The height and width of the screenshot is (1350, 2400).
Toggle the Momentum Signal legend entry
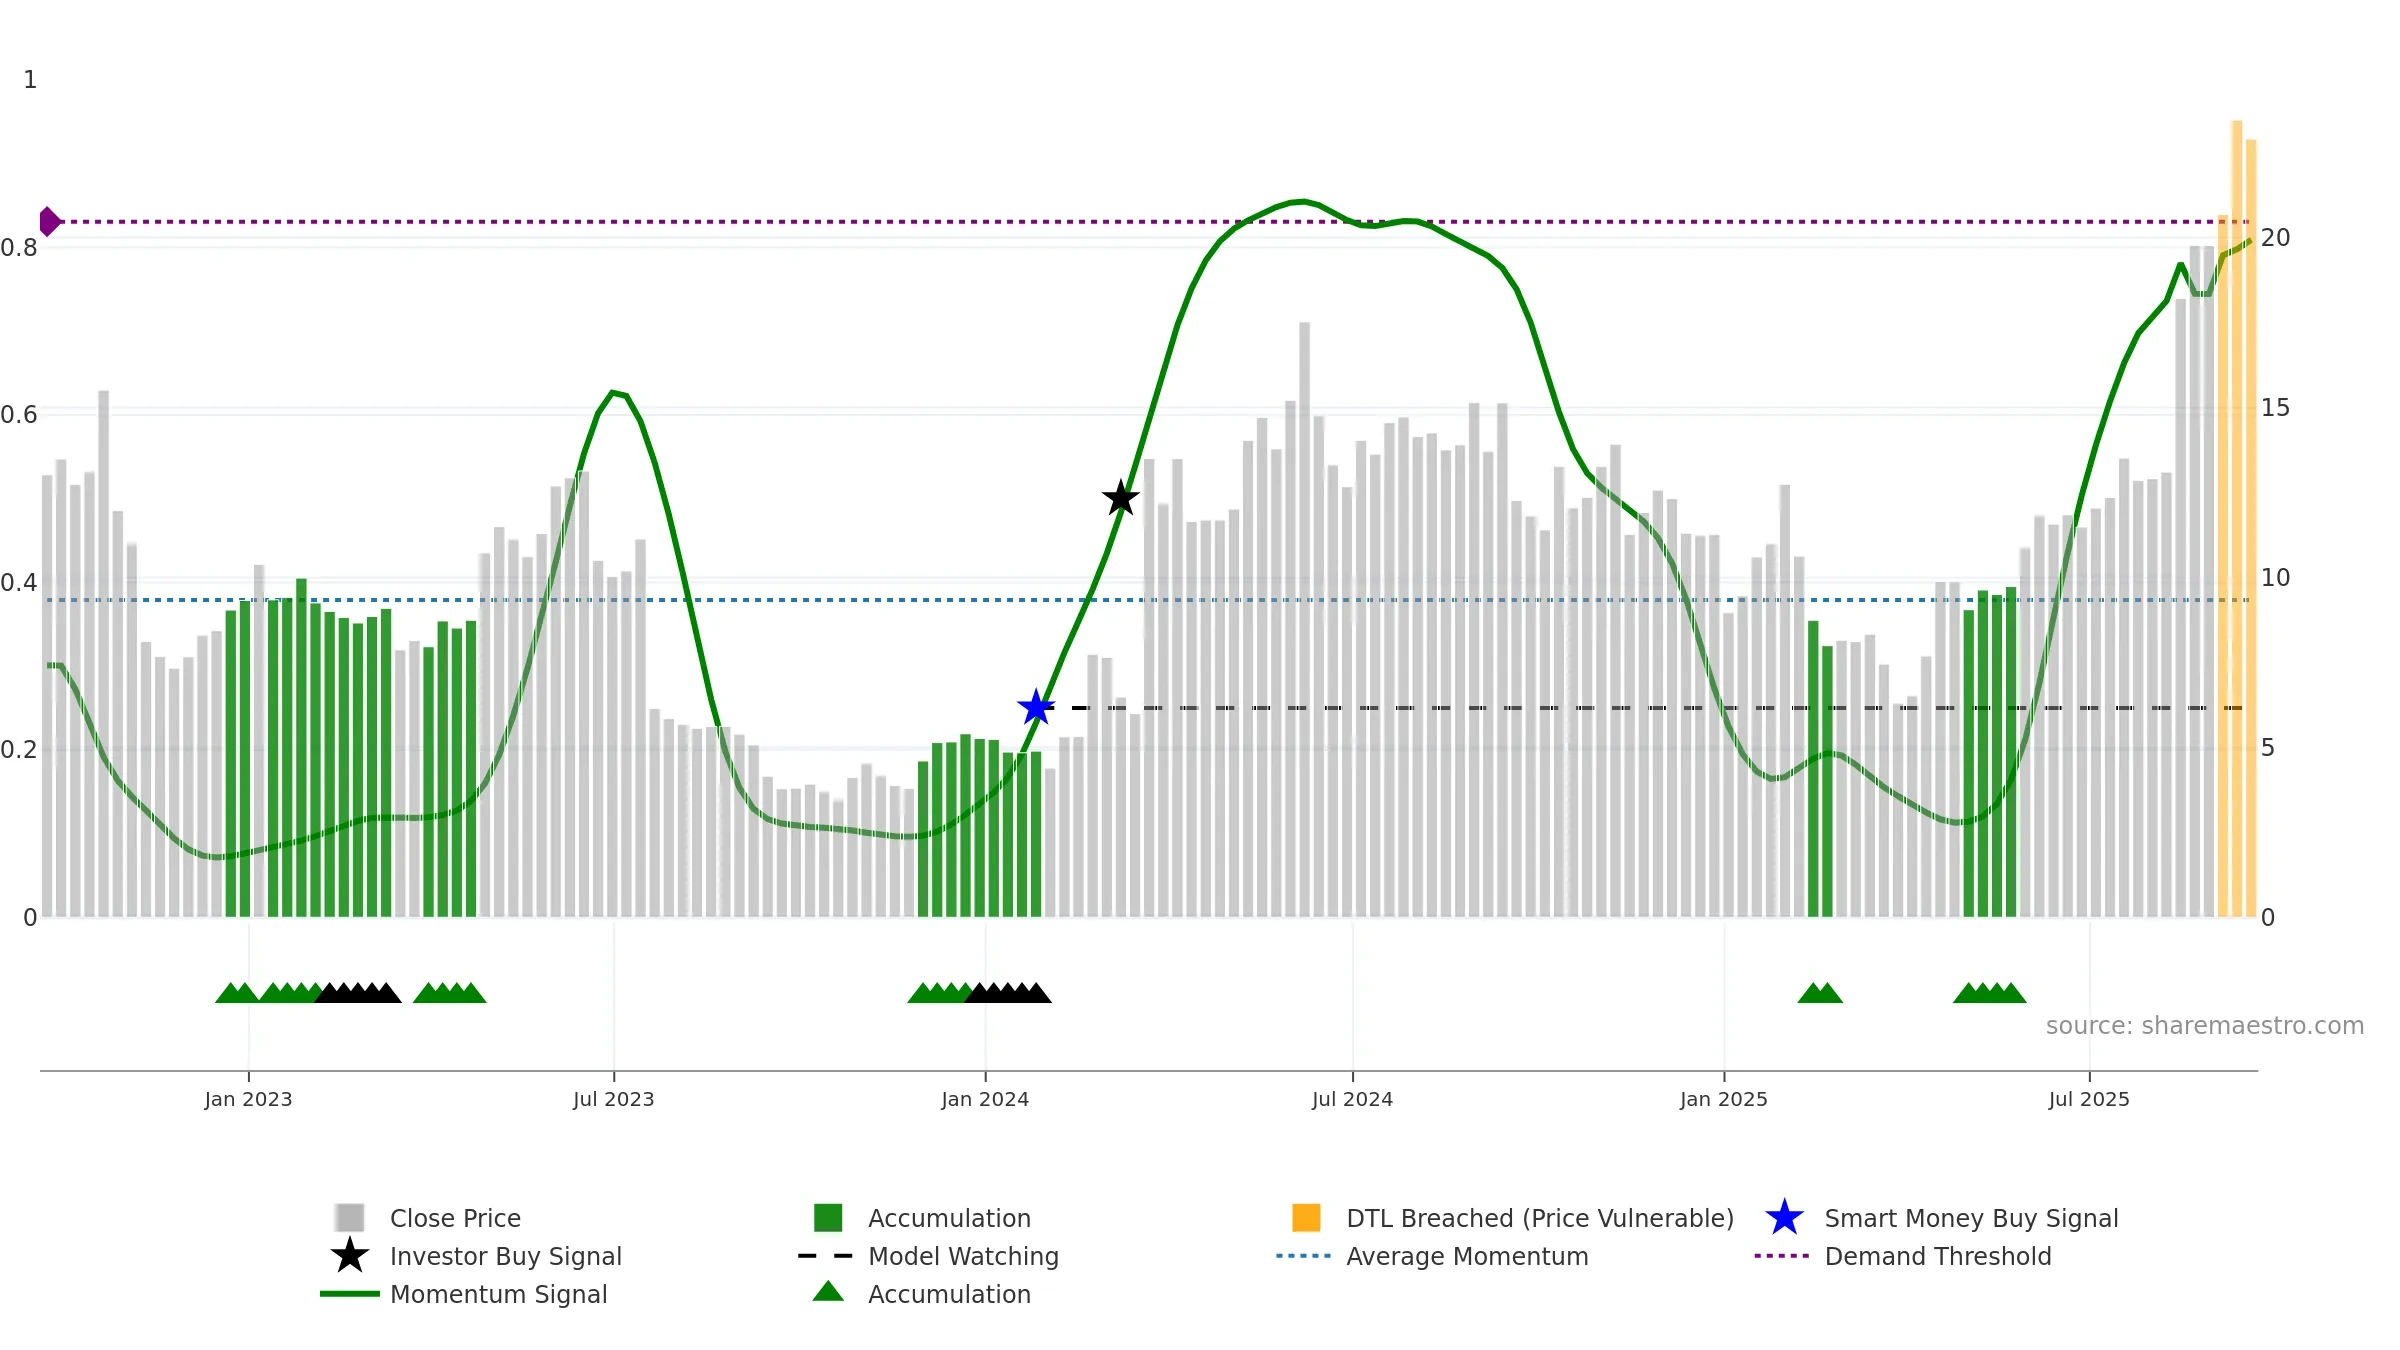pos(464,1294)
